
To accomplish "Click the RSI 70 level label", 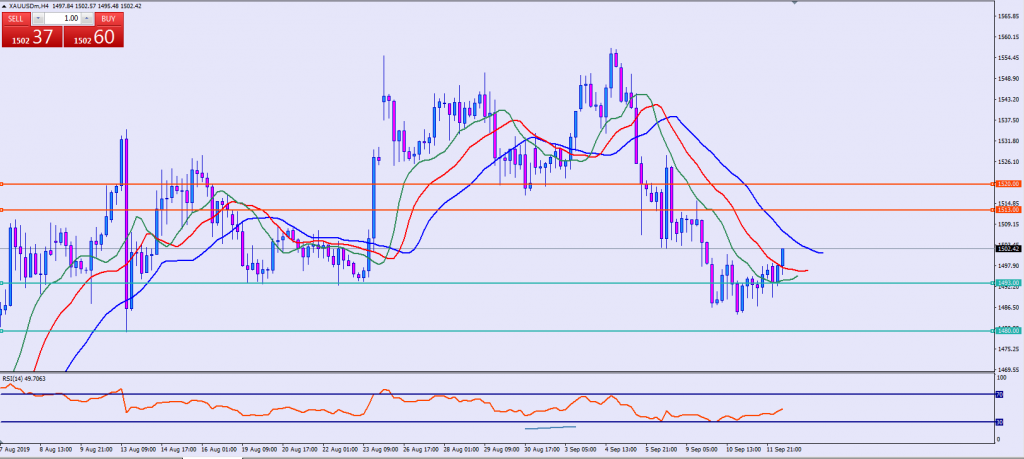I will [x=998, y=395].
